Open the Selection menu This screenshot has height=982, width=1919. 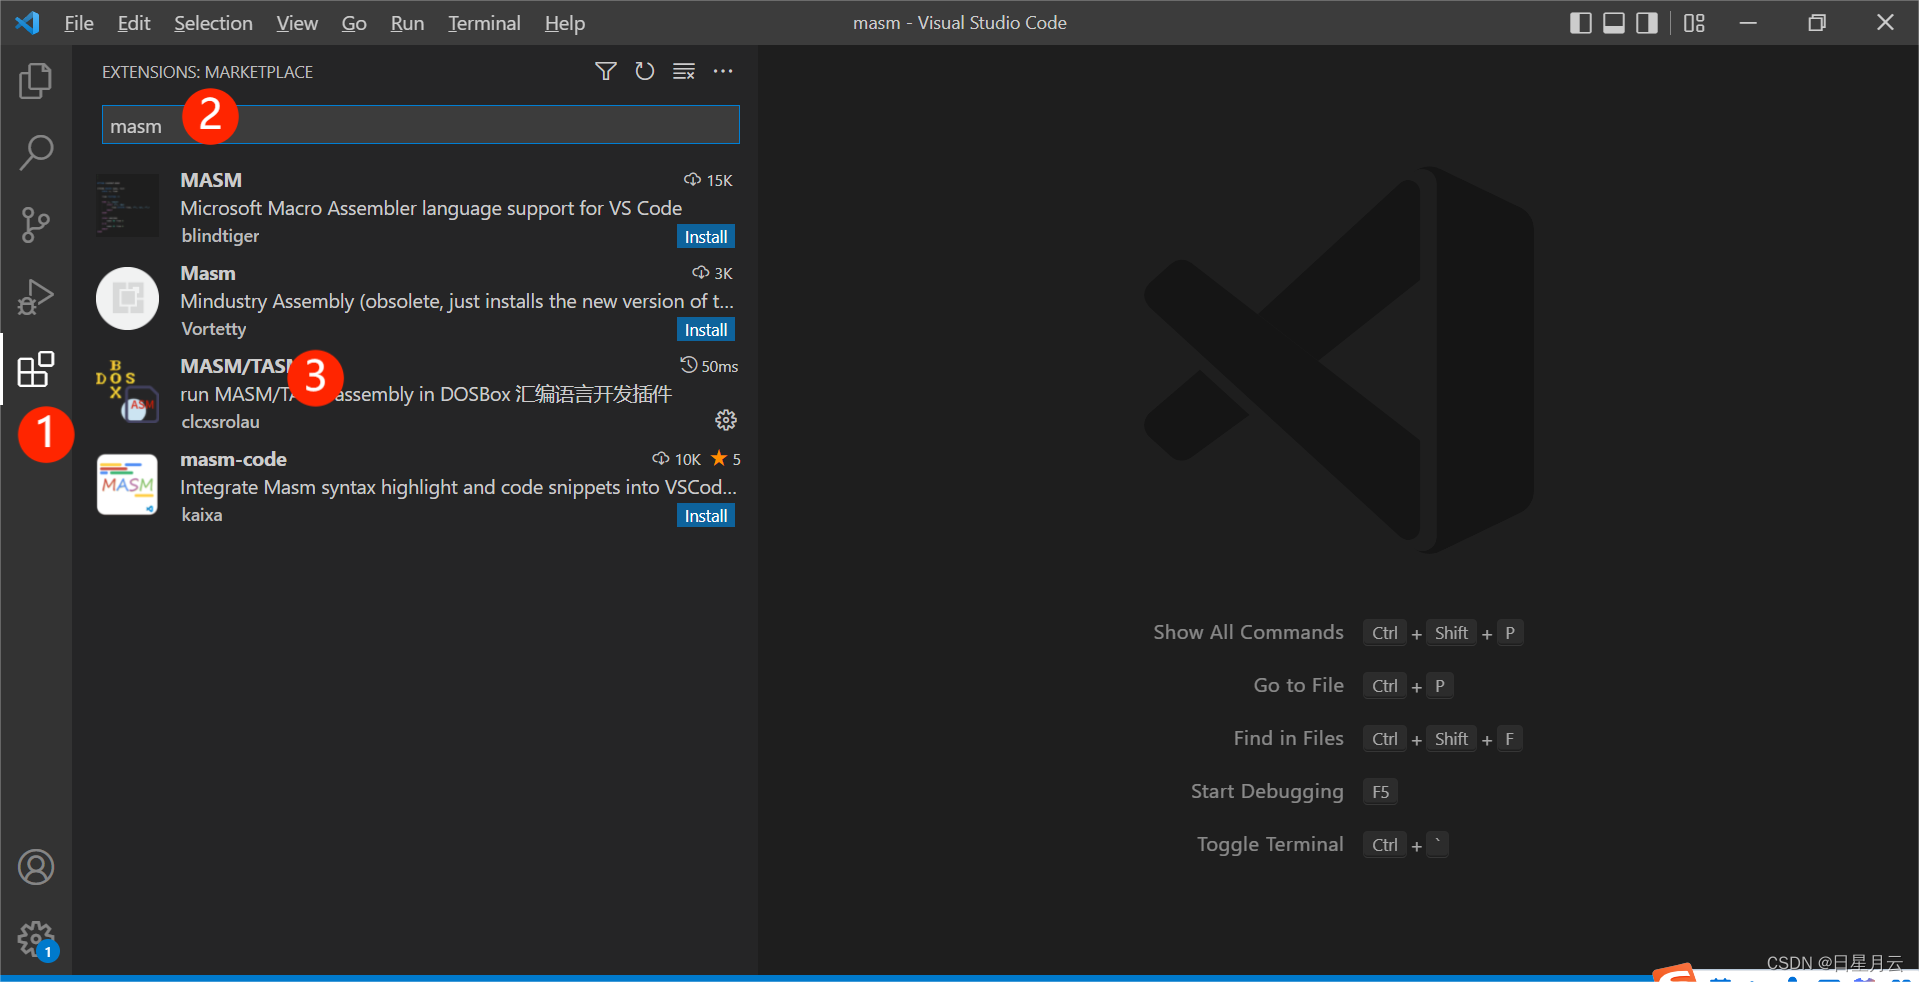pos(213,23)
